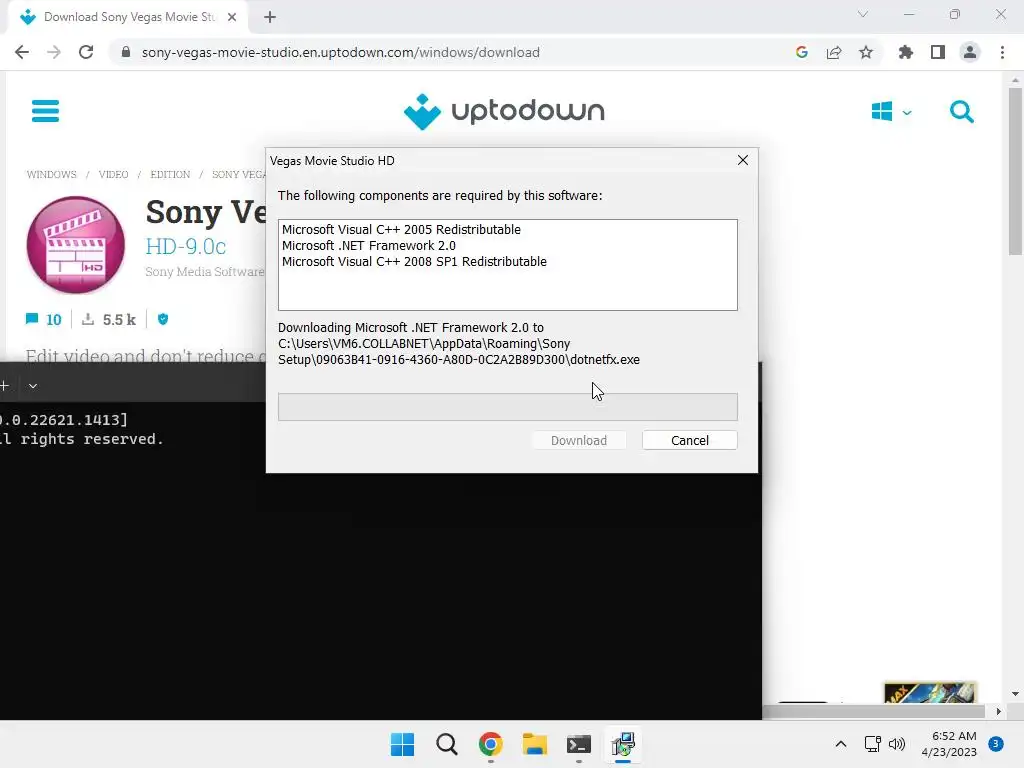Viewport: 1024px width, 768px height.
Task: Click the blue security shield badge
Action: coord(163,319)
